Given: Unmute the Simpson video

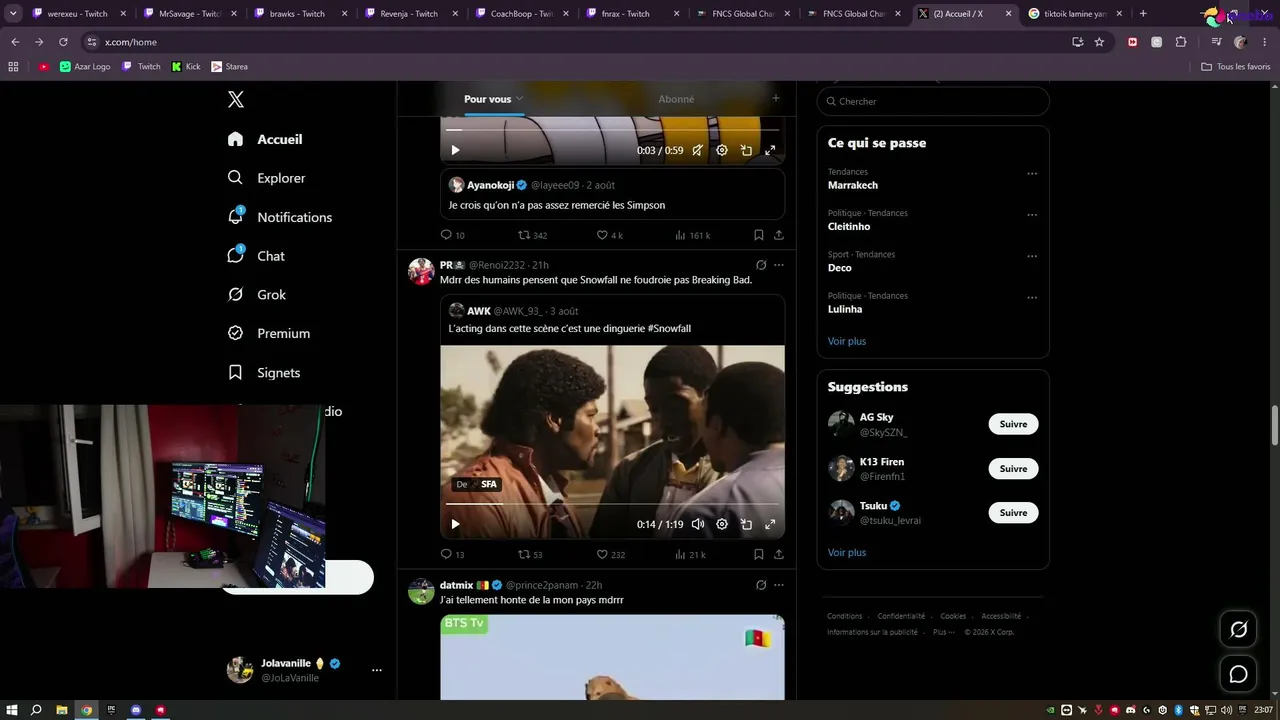Looking at the screenshot, I should click(698, 150).
